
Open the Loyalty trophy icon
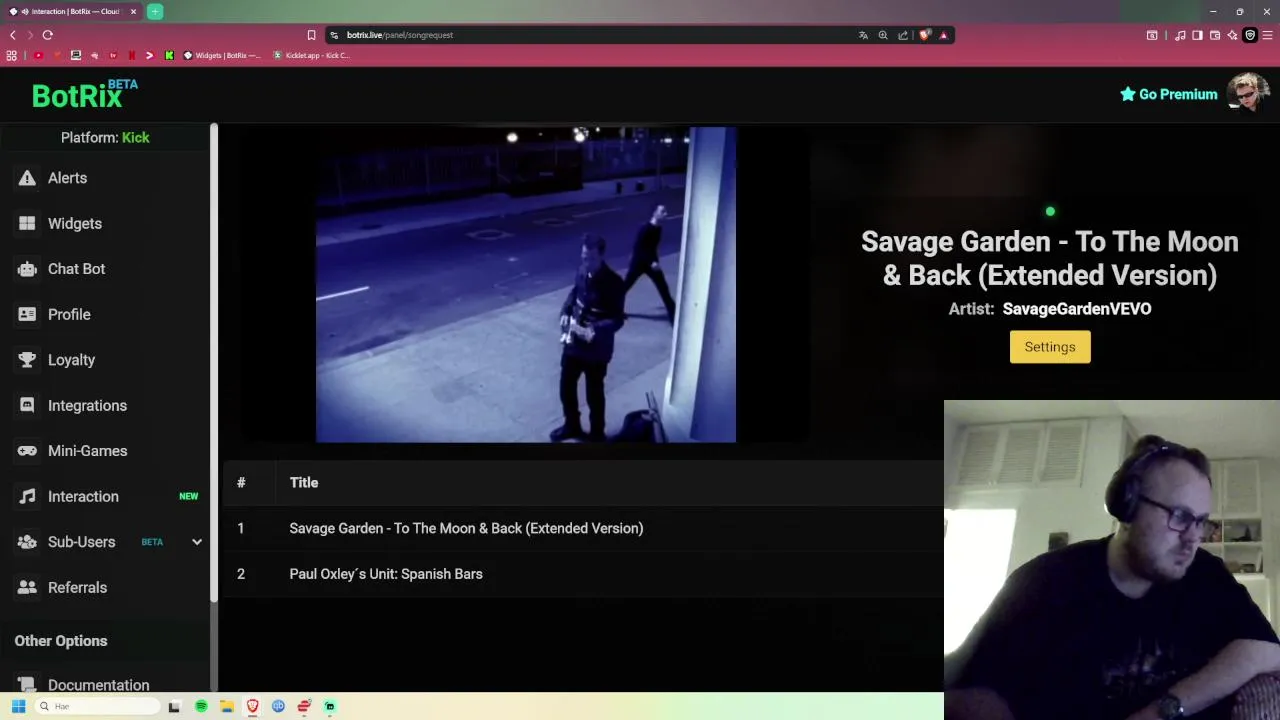coord(27,360)
